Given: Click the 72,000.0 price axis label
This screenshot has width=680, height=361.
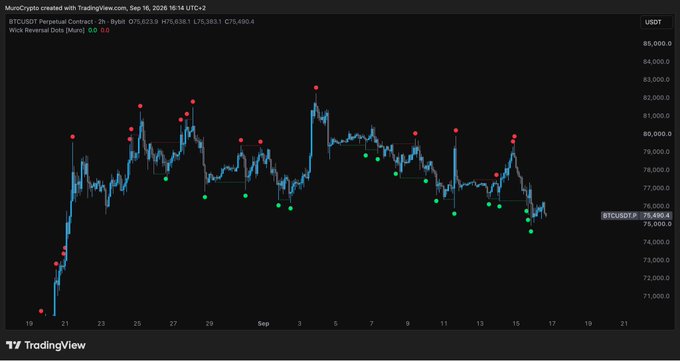Looking at the screenshot, I should pyautogui.click(x=657, y=278).
